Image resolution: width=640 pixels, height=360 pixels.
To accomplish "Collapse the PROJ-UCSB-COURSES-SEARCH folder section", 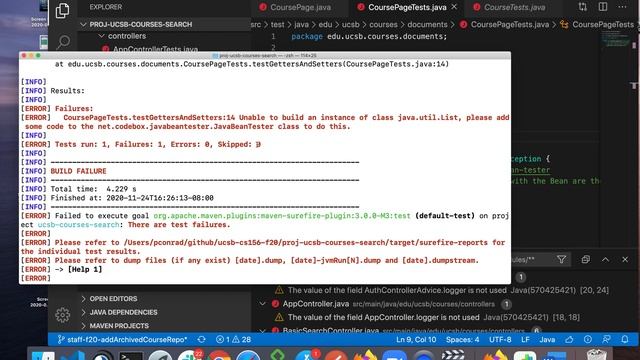I will click(84, 24).
